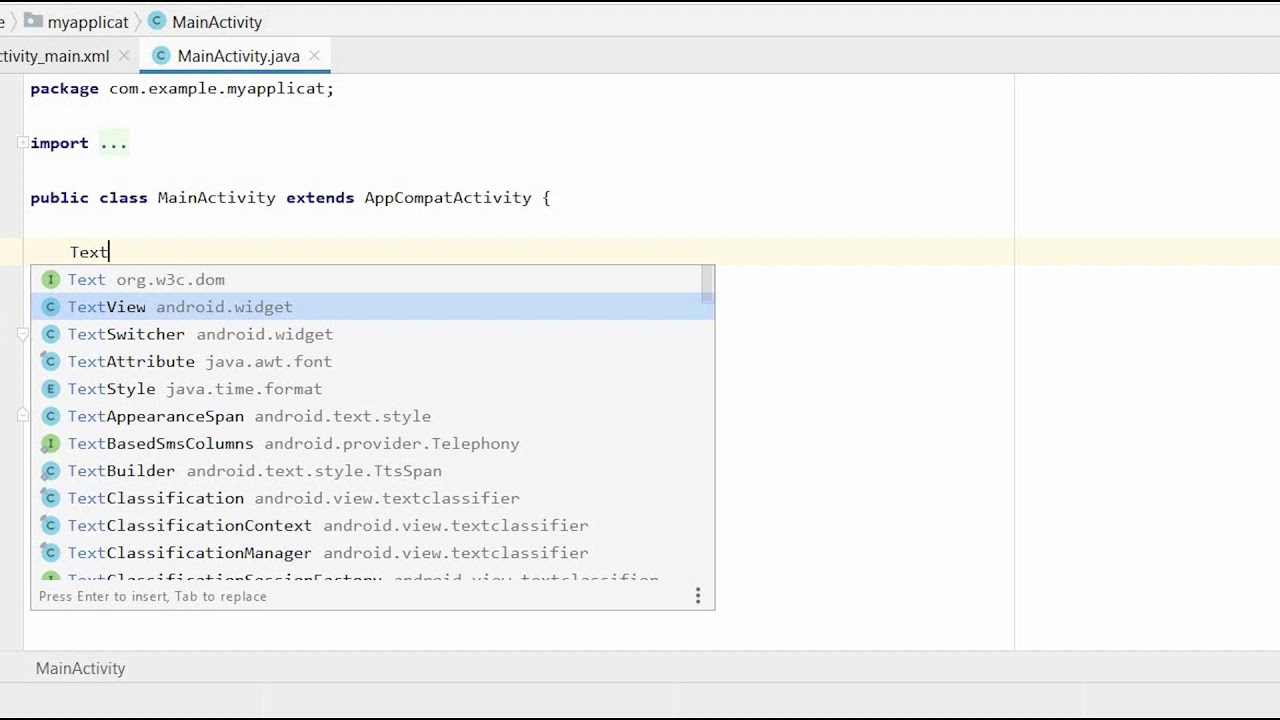This screenshot has width=1280, height=720.
Task: Choose TextView android.widget suggestion
Action: [x=372, y=307]
